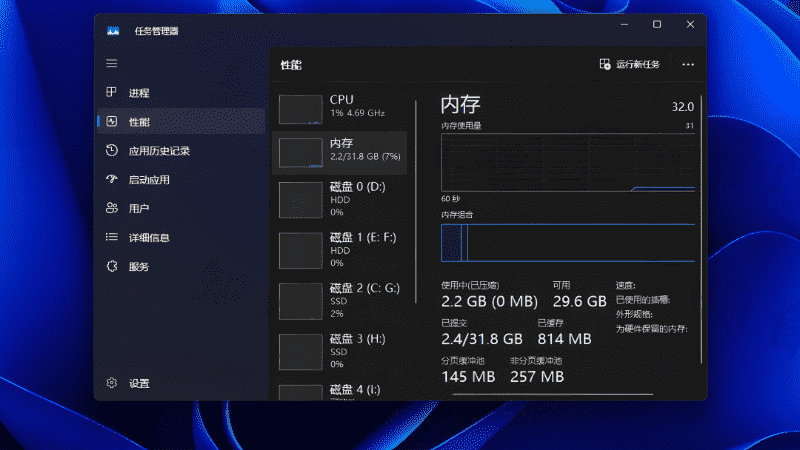Select the 性能 performance icon in sidebar
The height and width of the screenshot is (450, 800).
click(112, 121)
